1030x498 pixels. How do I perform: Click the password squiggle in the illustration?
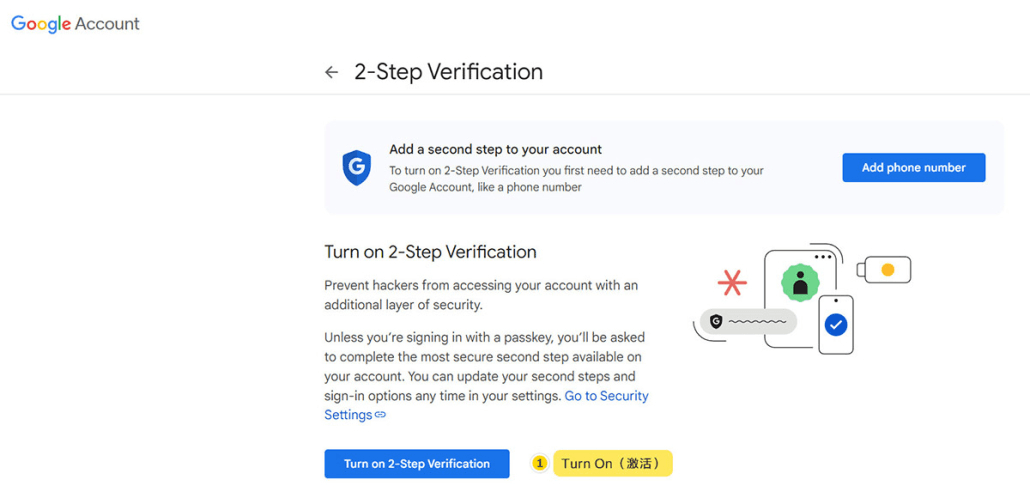tap(758, 322)
